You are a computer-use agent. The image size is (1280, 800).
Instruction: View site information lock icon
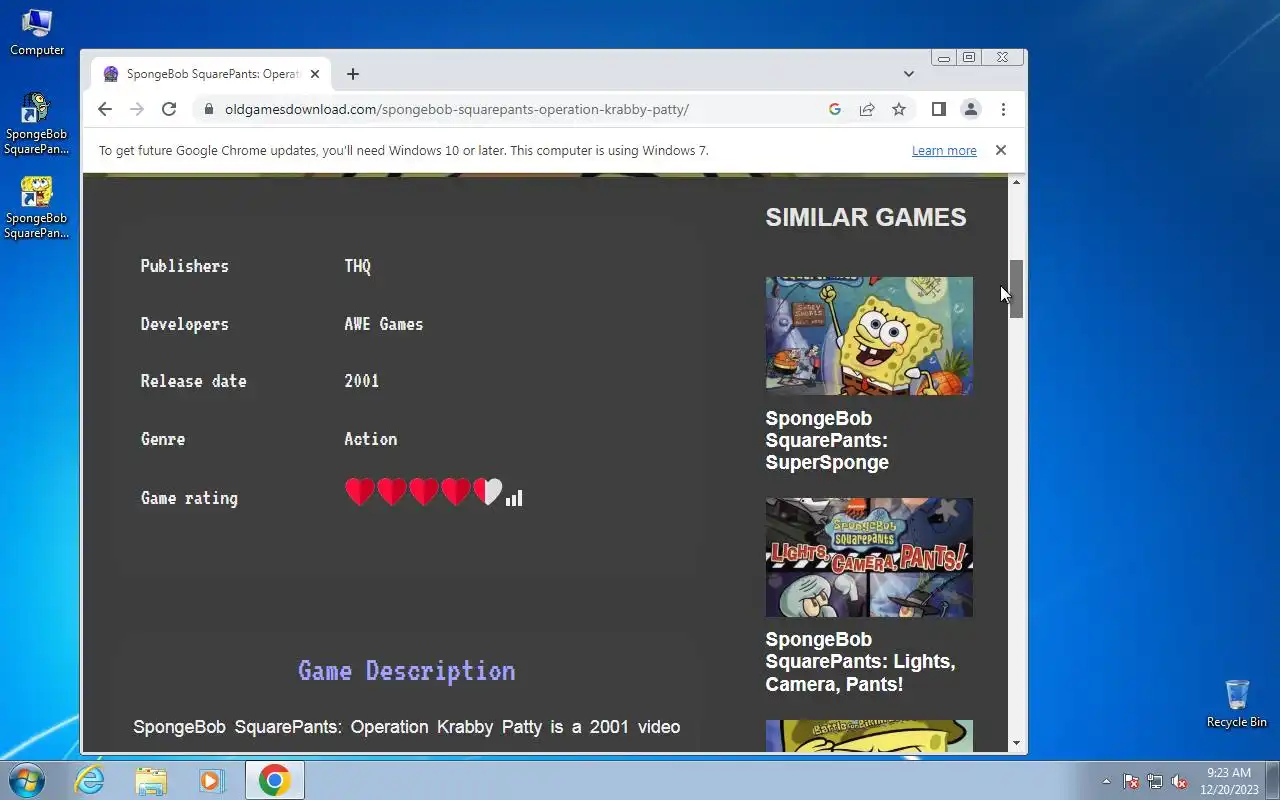[x=208, y=109]
